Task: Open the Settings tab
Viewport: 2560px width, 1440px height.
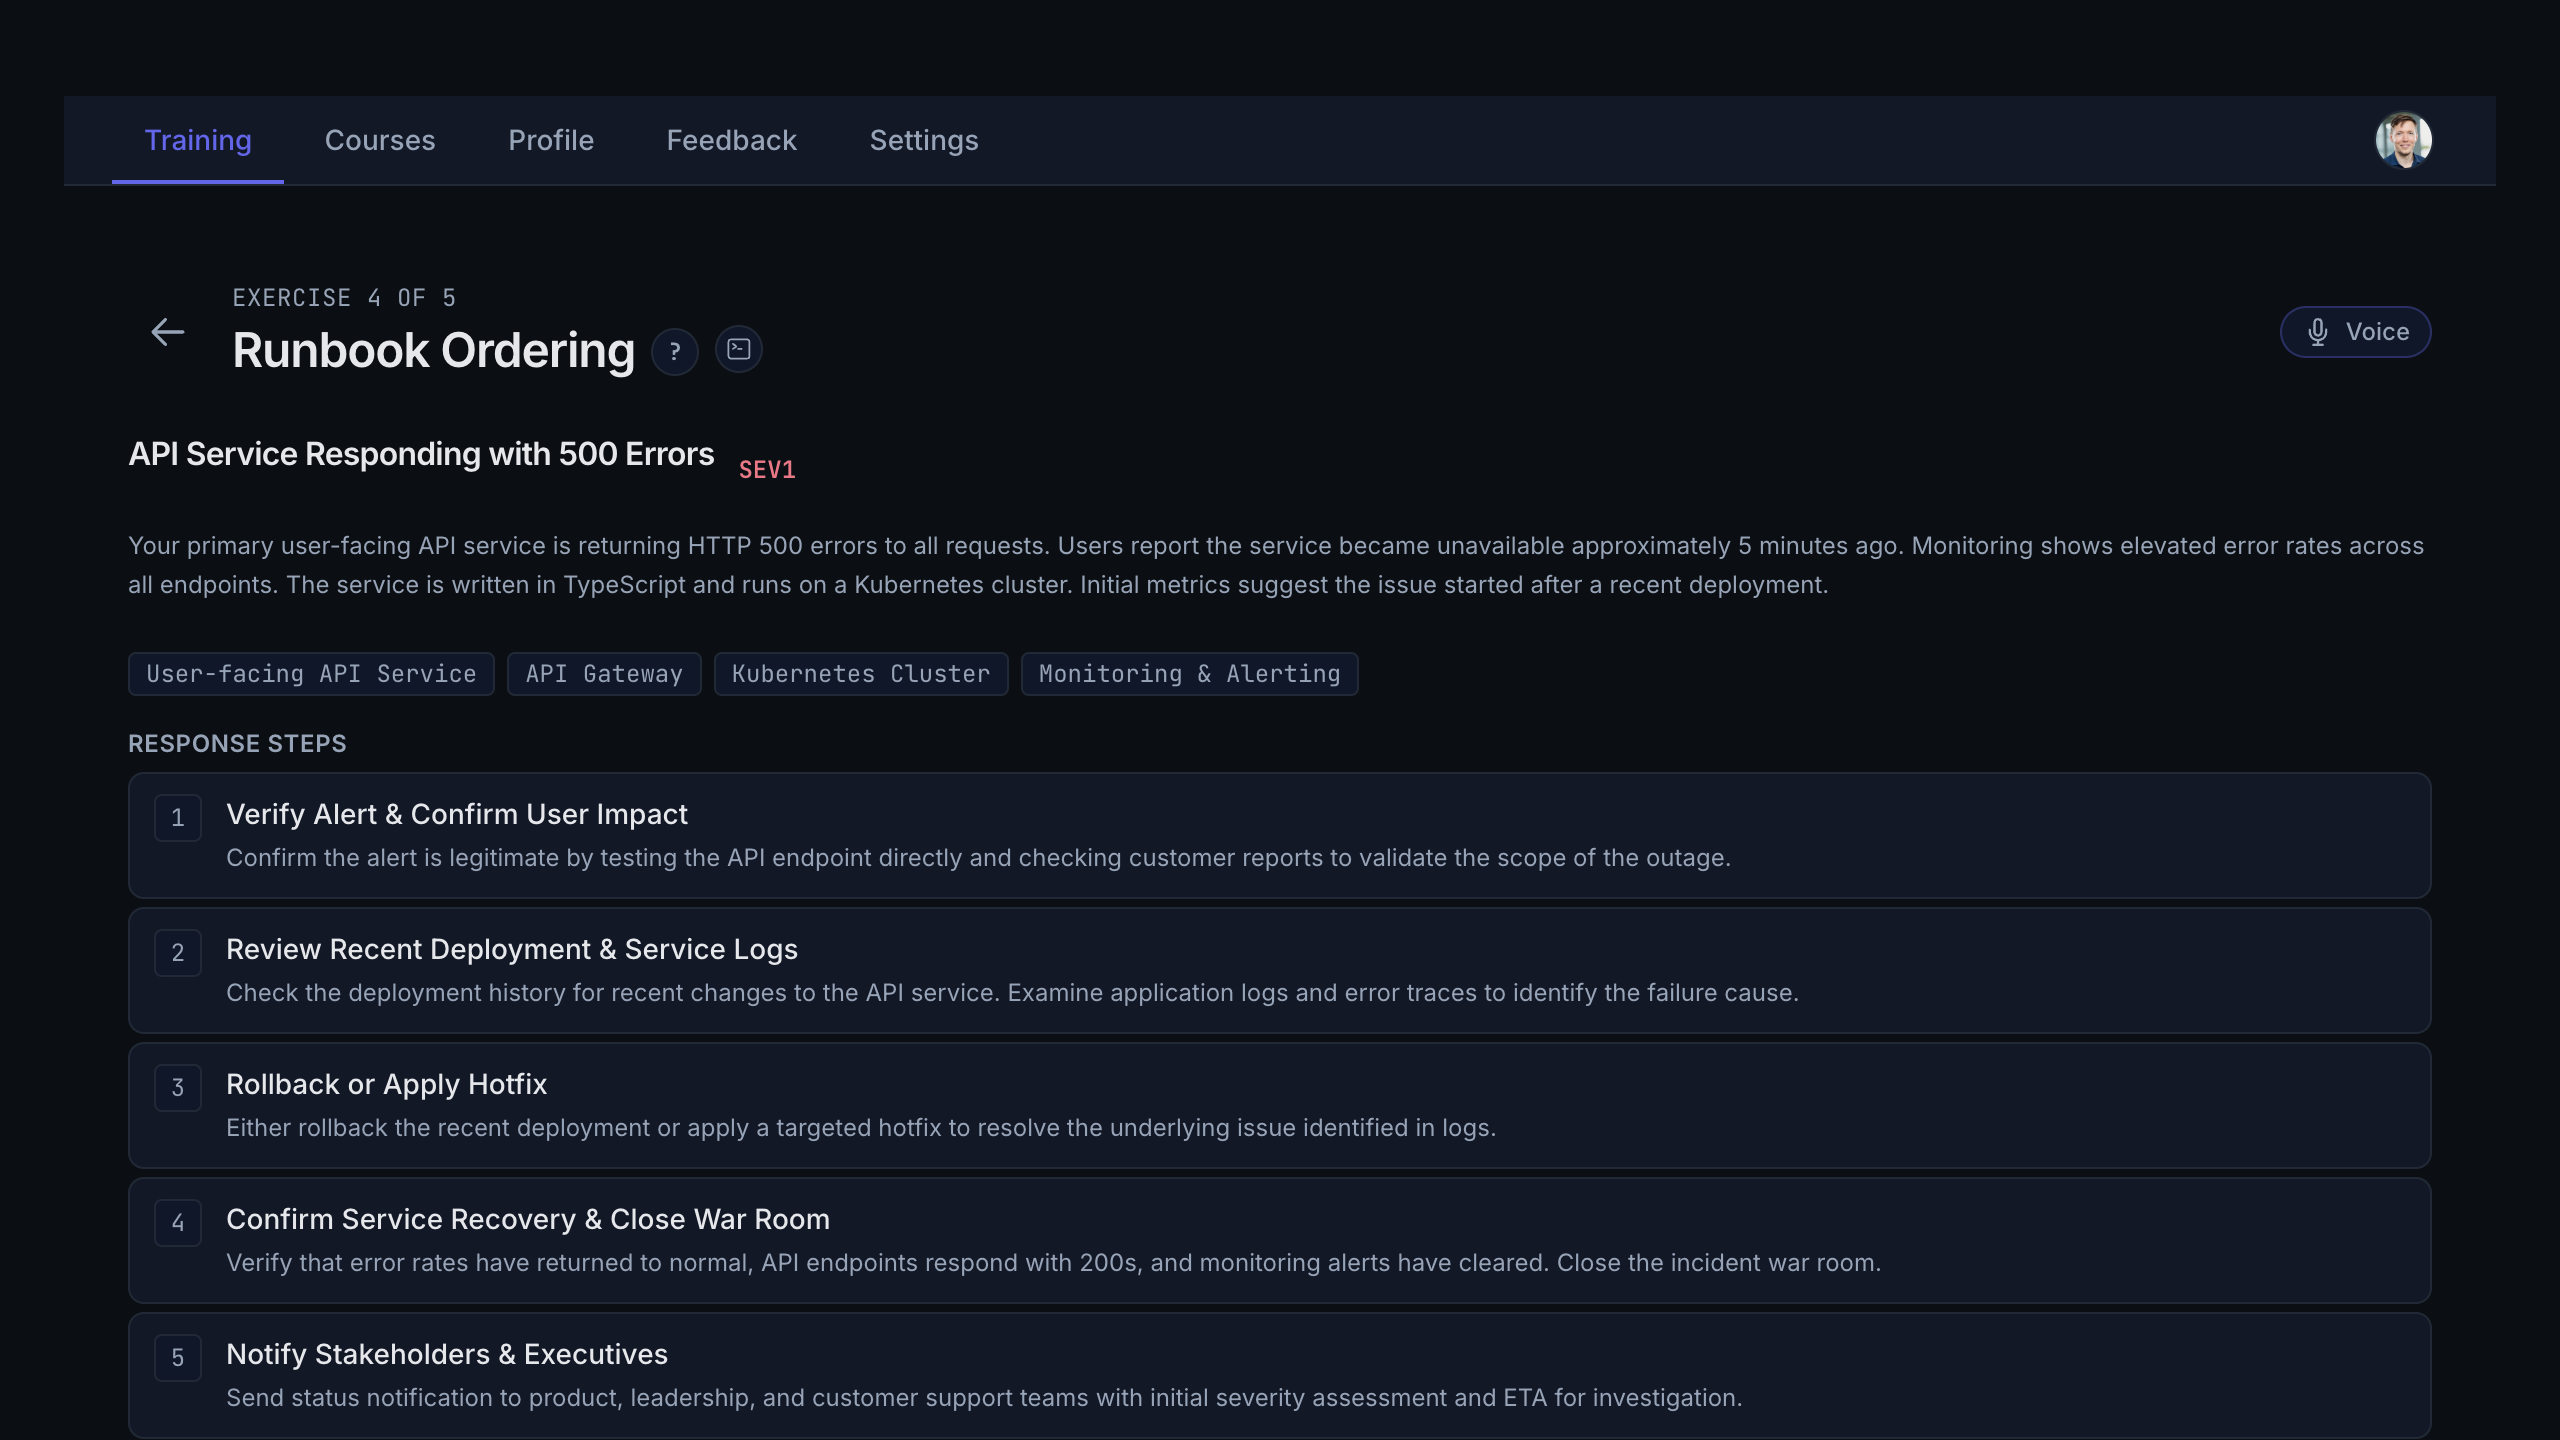Action: (924, 140)
